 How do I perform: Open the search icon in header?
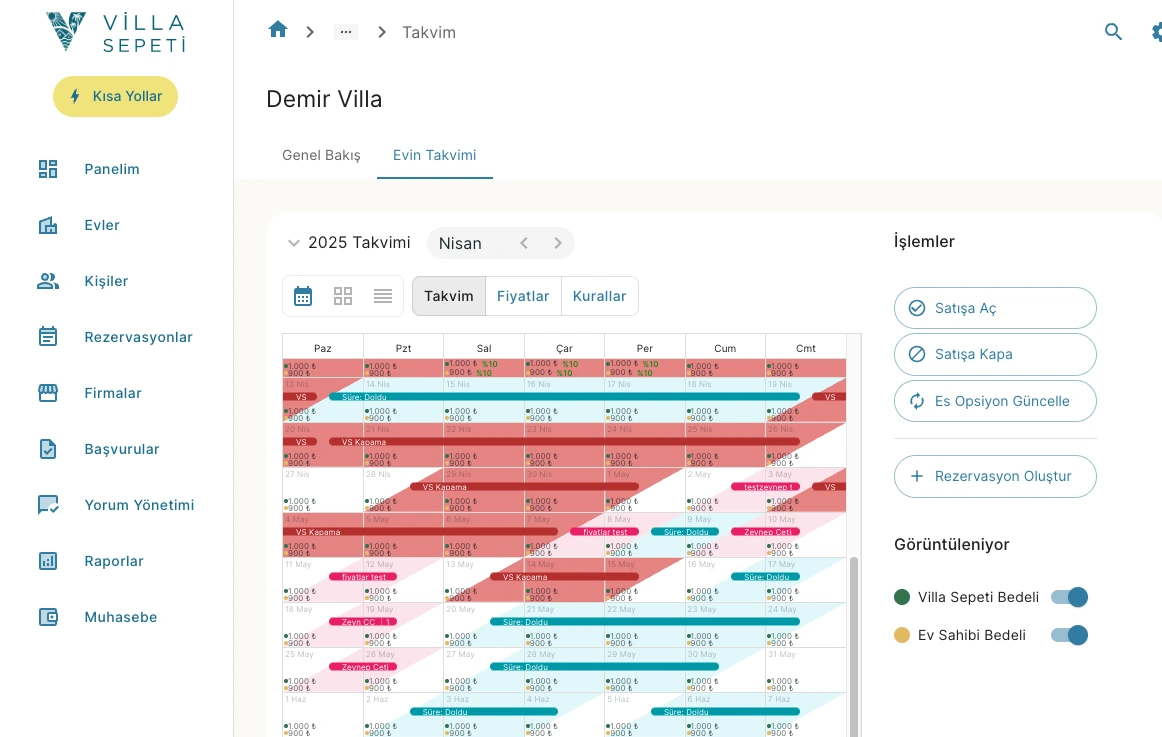(x=1113, y=32)
